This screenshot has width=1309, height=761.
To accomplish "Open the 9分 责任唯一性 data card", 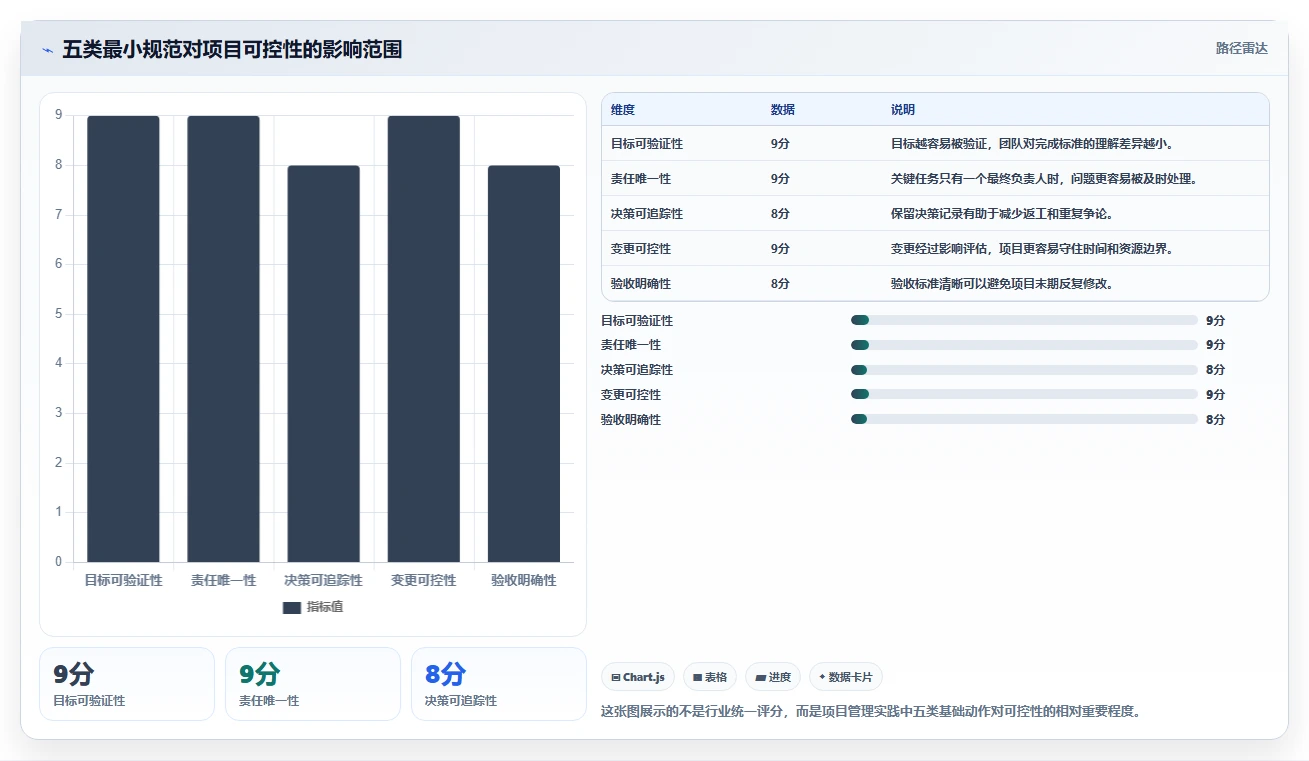I will pos(313,684).
